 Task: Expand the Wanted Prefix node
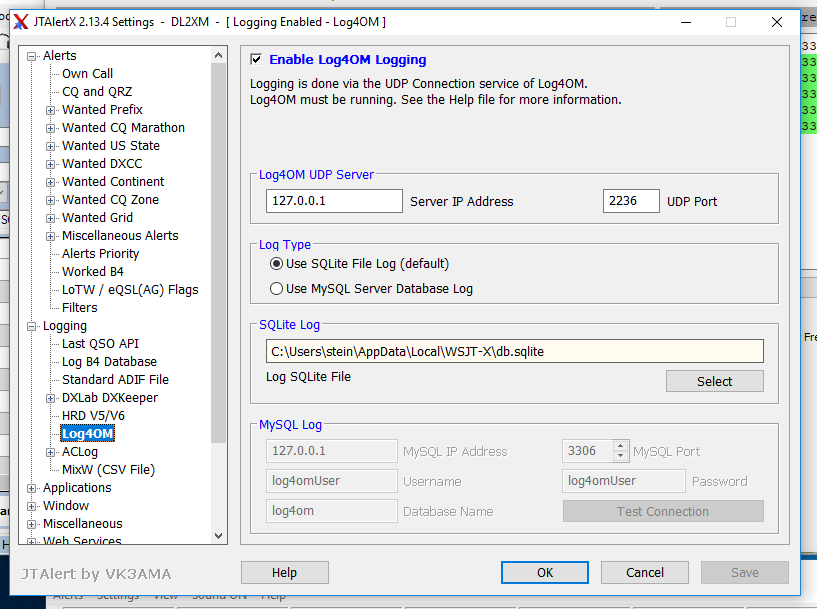coord(51,110)
